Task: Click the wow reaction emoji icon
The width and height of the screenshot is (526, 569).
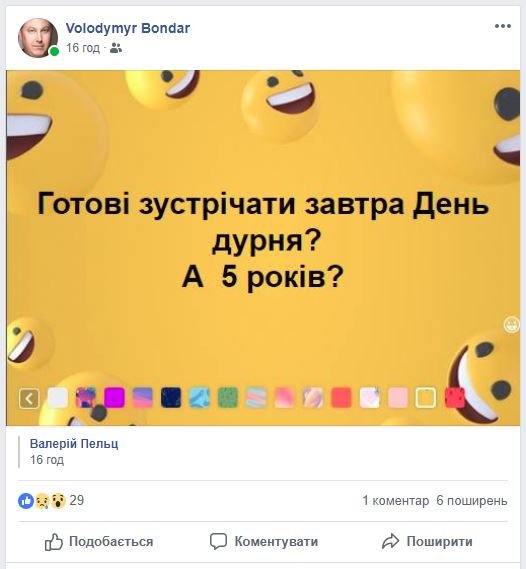Action: click(58, 501)
